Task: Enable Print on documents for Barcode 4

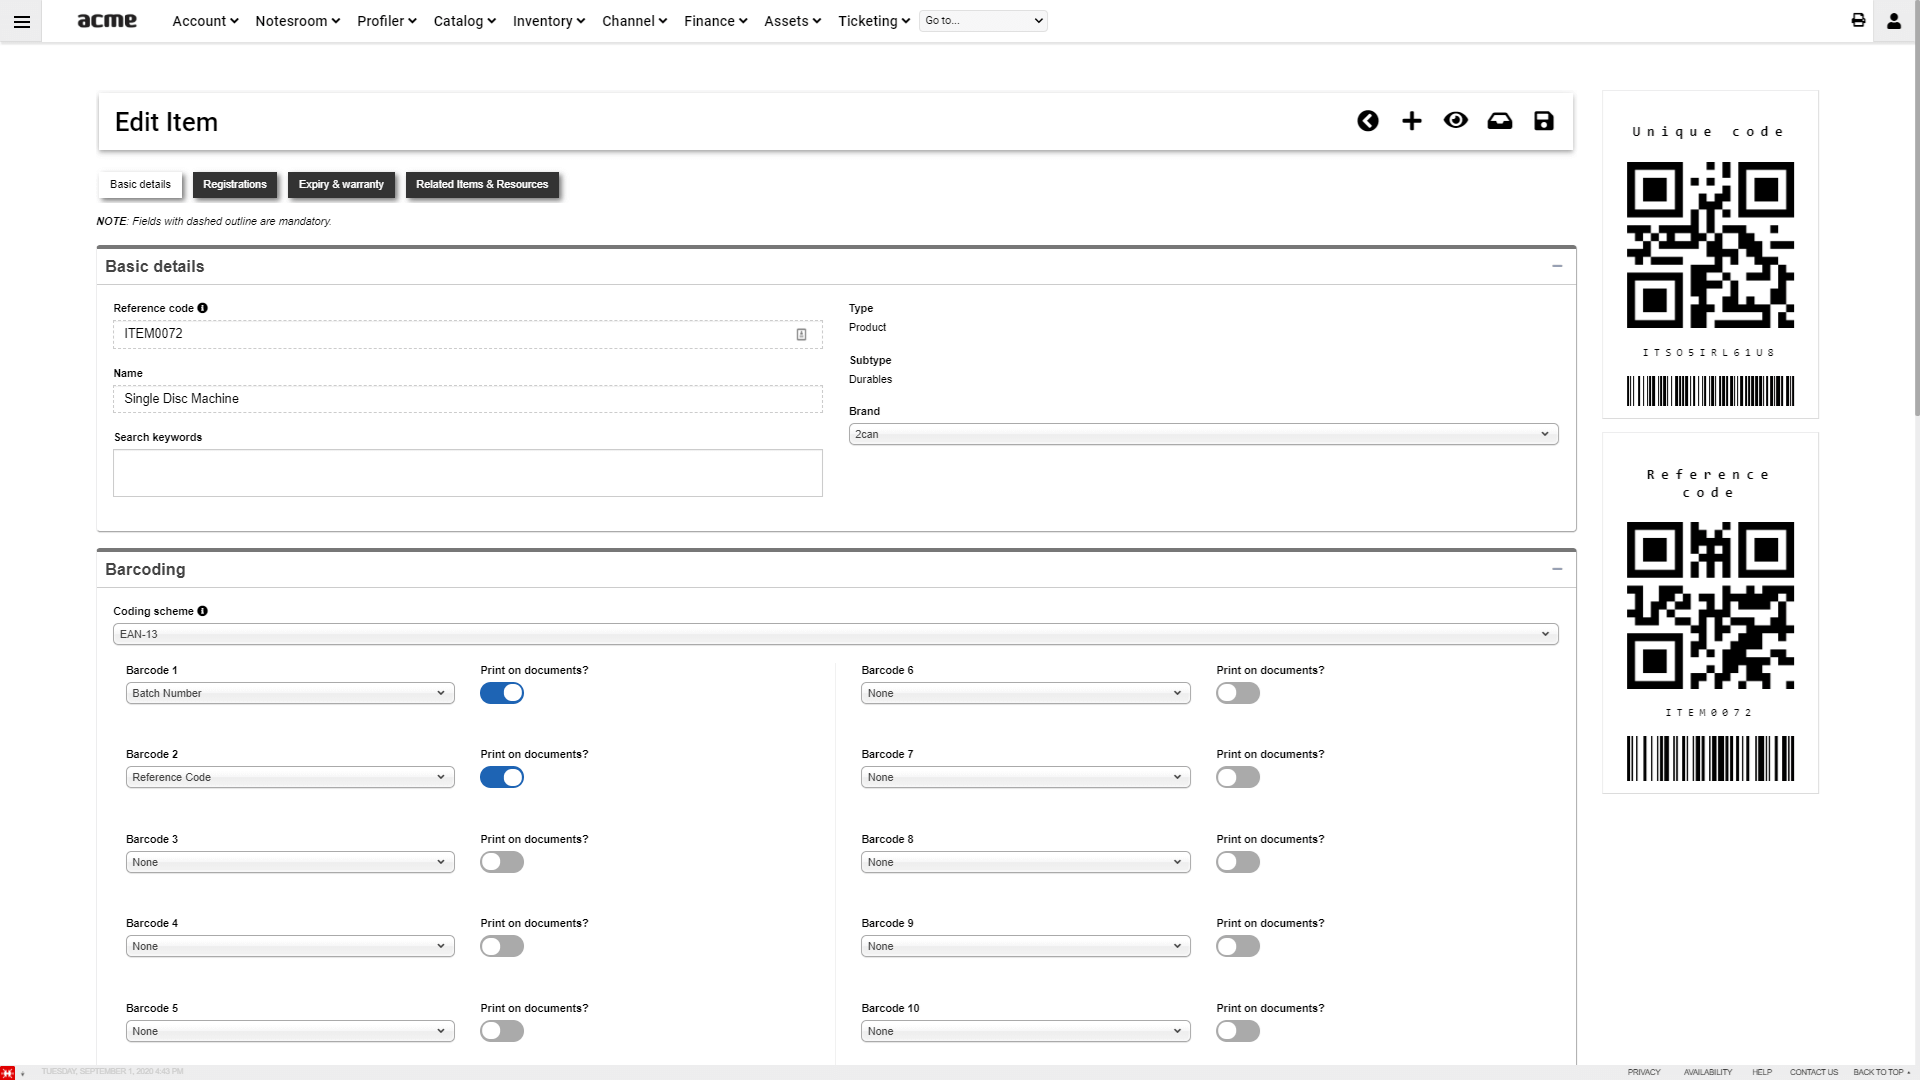Action: coord(502,946)
